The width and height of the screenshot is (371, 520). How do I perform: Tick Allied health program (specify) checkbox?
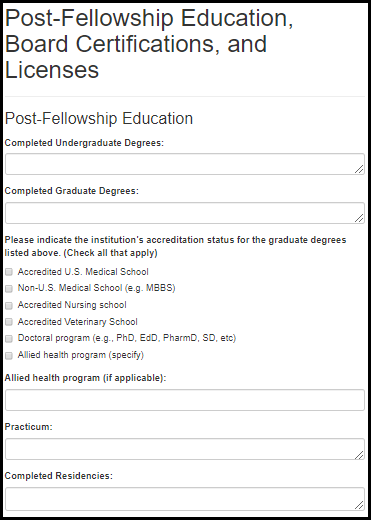pos(9,355)
